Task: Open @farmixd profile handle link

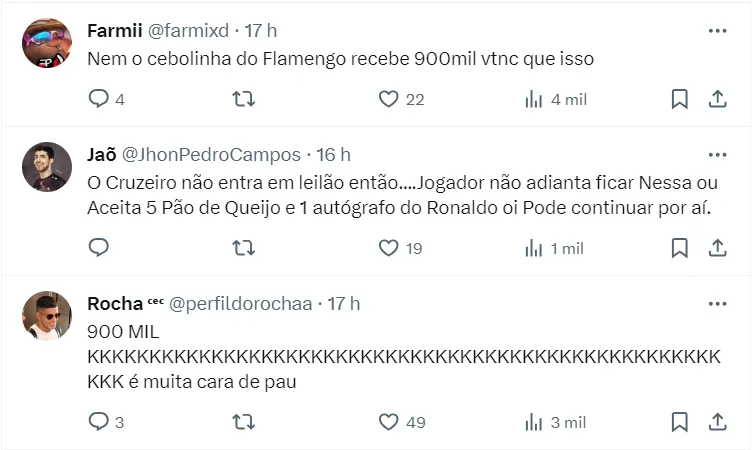Action: 182,31
